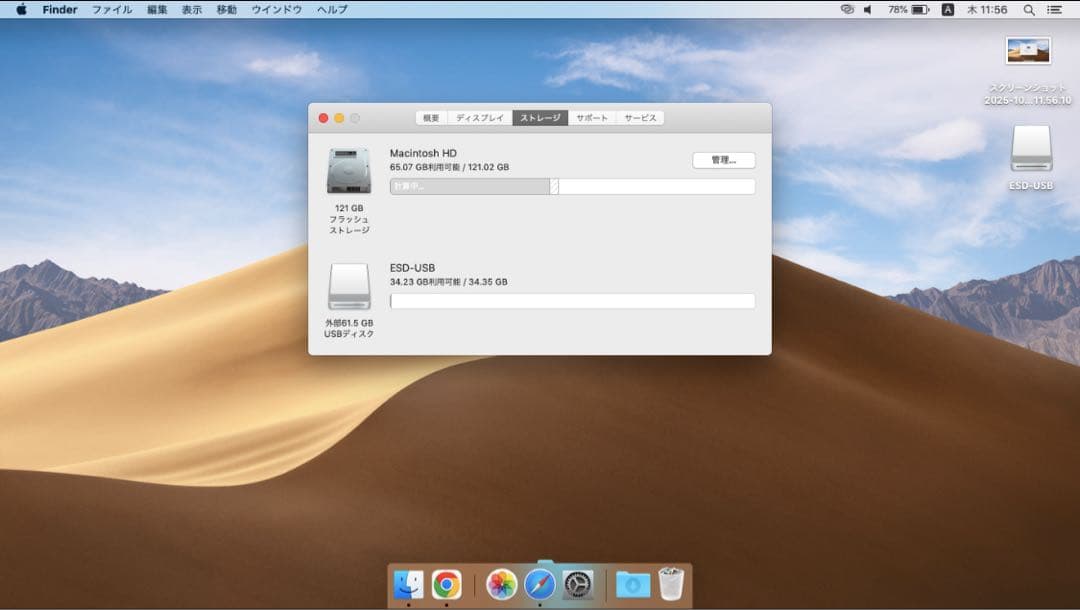Open the 編集 menu
1080x610 pixels.
pos(157,10)
